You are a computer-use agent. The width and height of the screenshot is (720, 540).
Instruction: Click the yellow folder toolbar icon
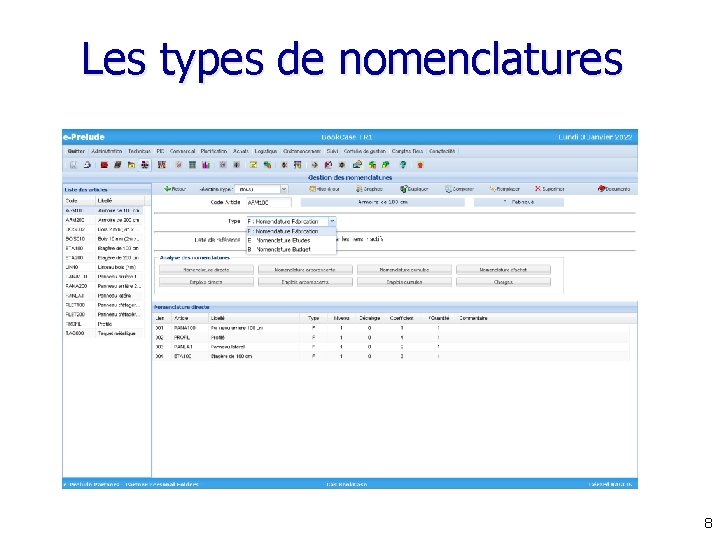tap(131, 165)
